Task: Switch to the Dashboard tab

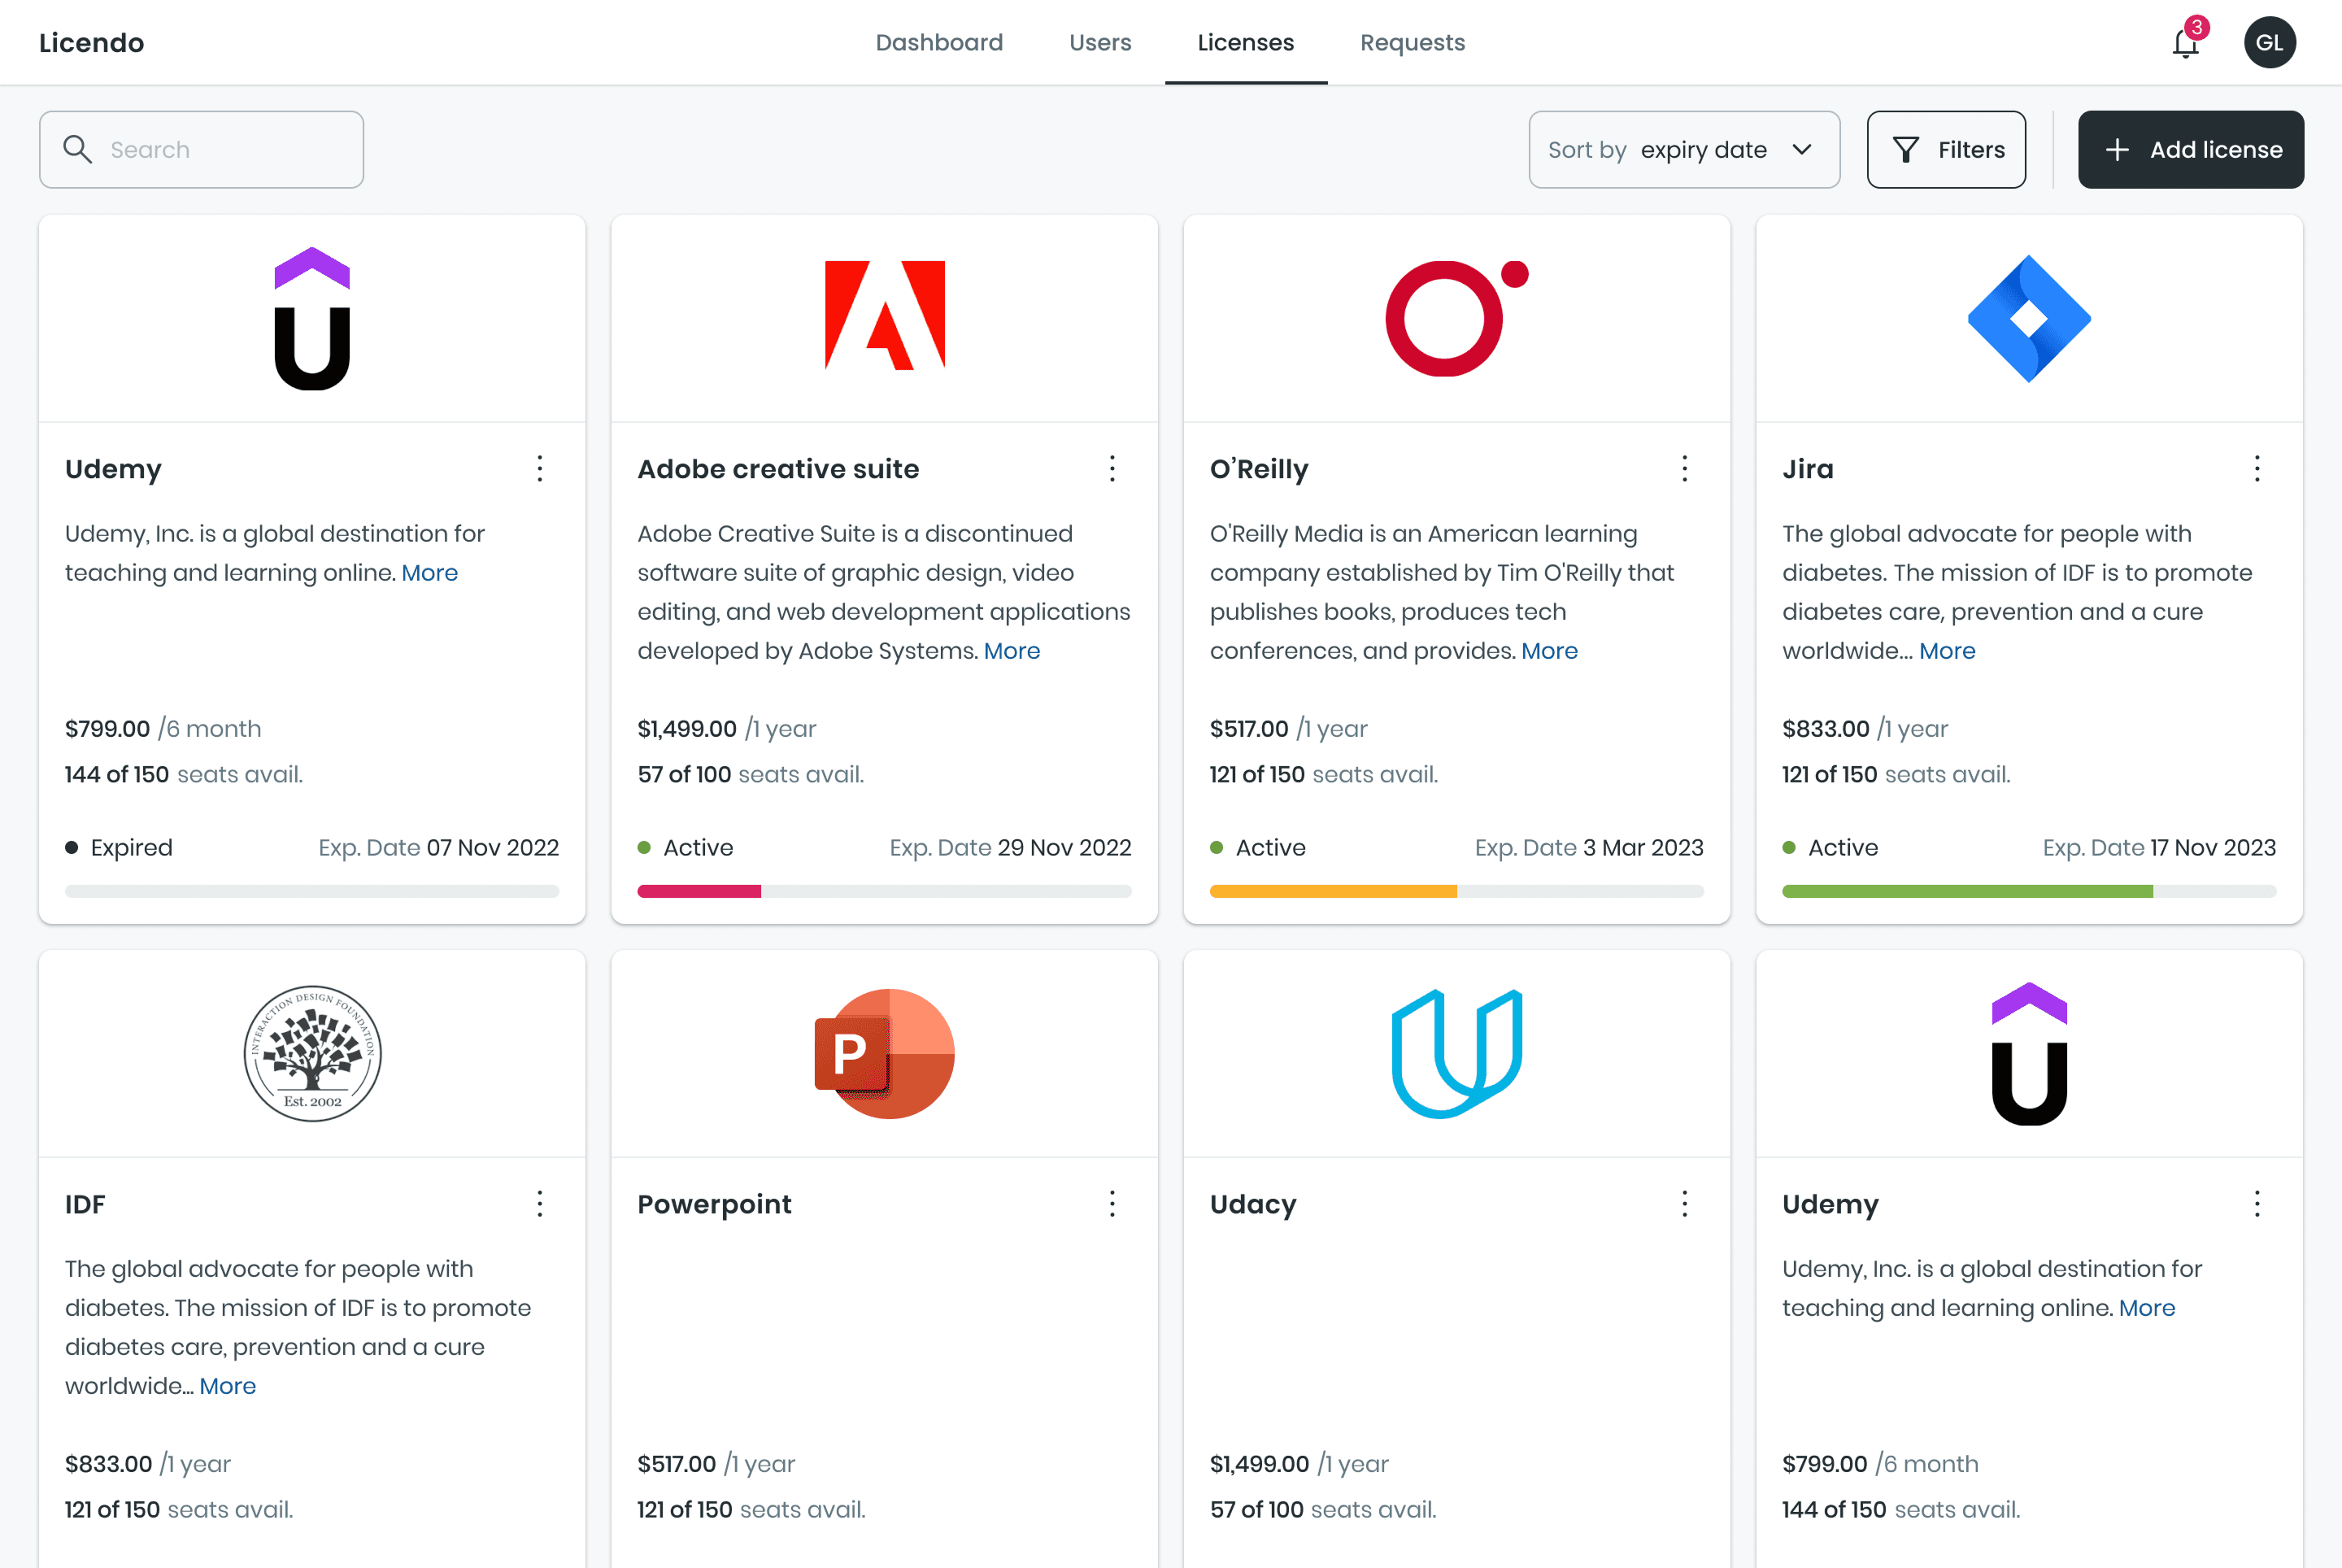Action: click(939, 43)
